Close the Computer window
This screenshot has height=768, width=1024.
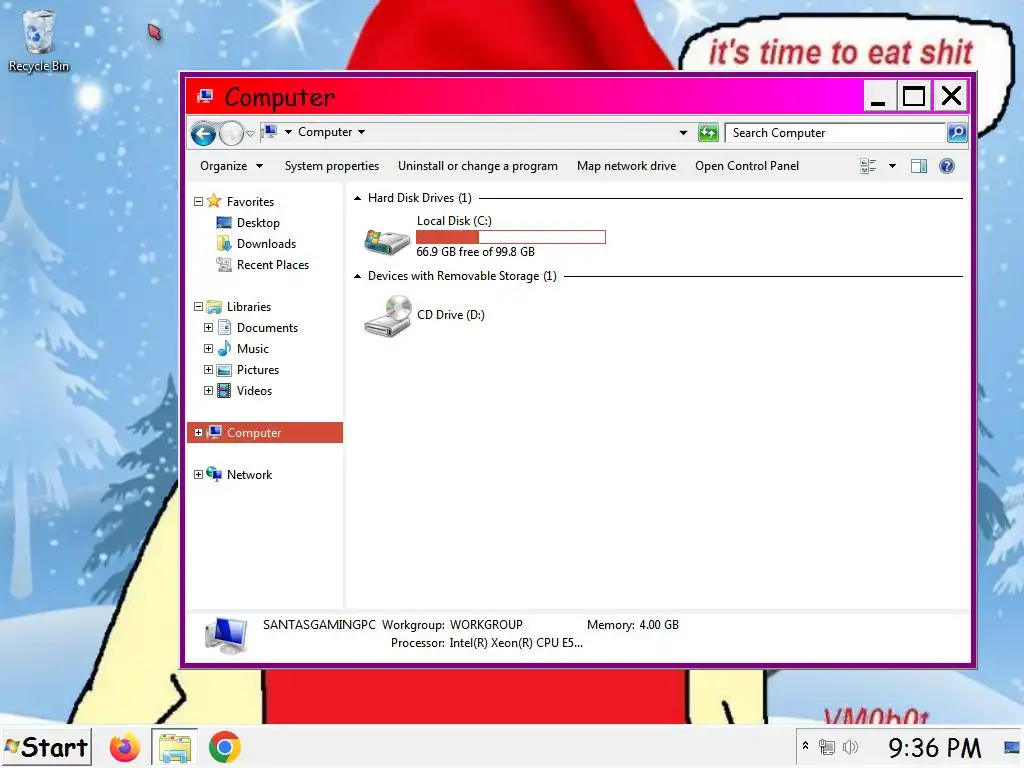(x=951, y=96)
